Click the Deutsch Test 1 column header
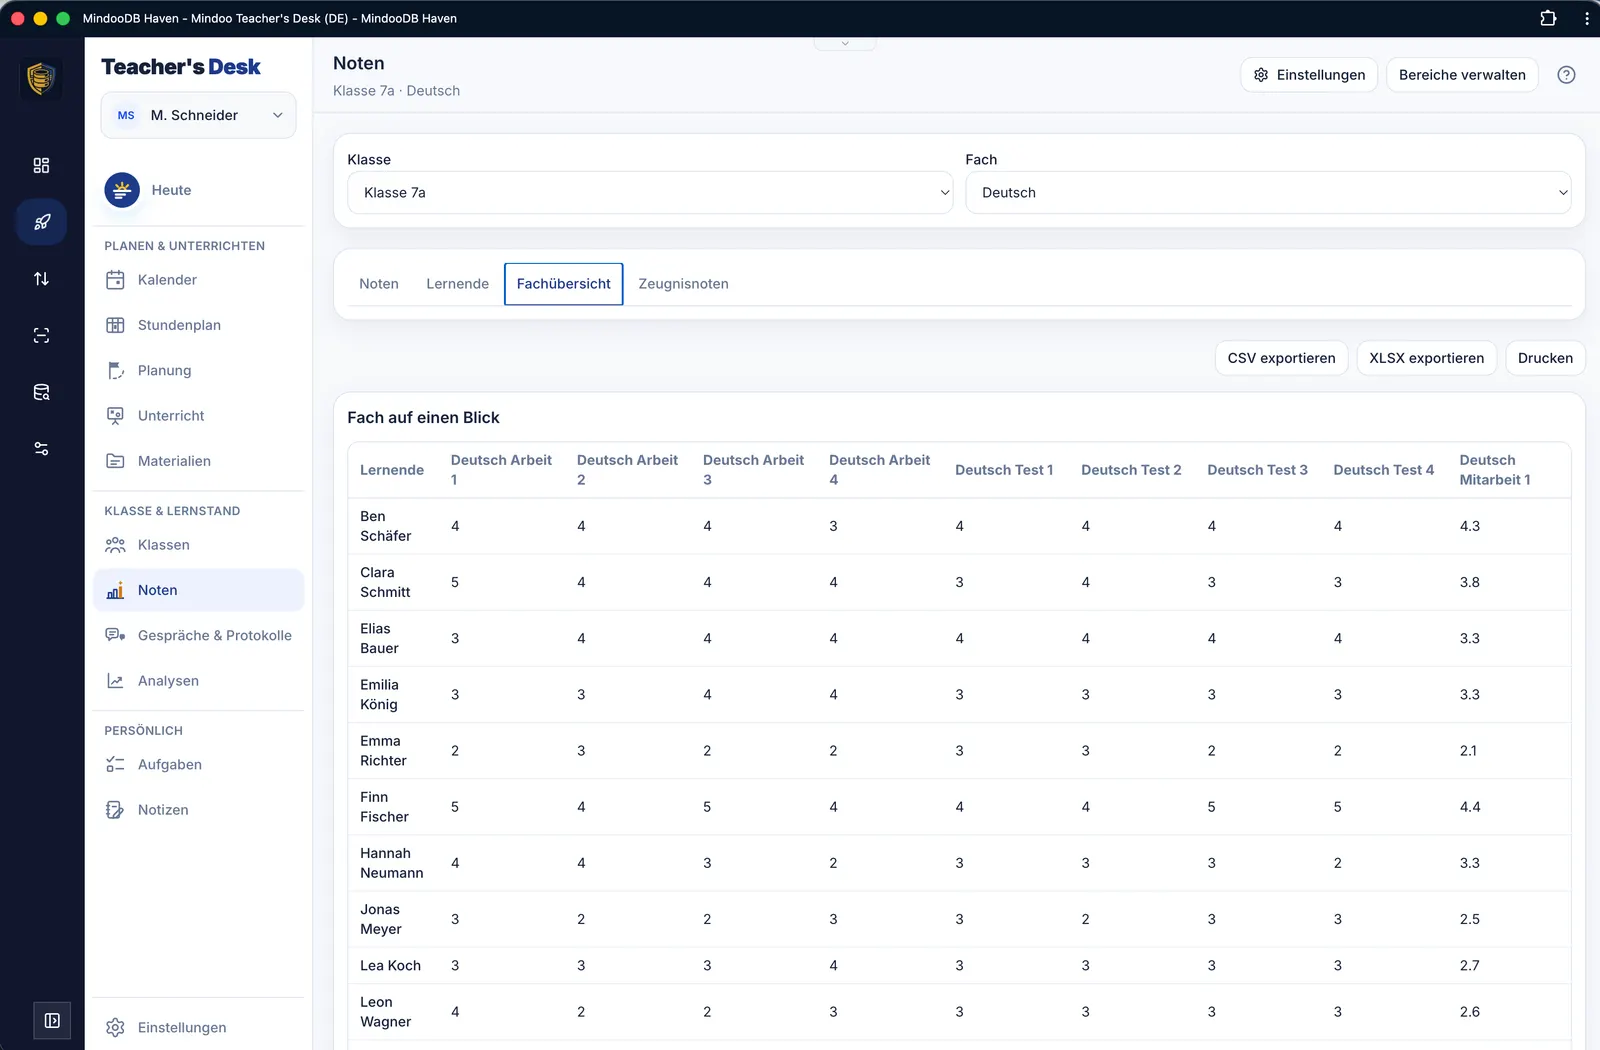This screenshot has height=1050, width=1600. [x=1004, y=470]
